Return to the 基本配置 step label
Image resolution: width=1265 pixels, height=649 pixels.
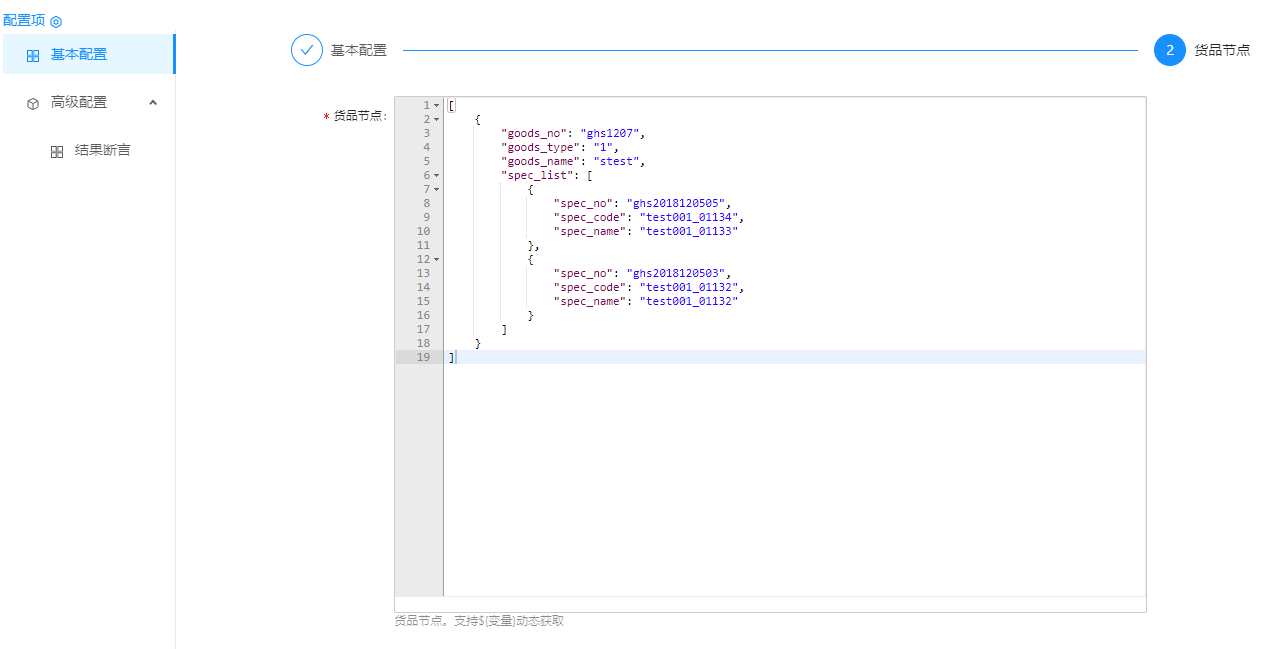[x=358, y=50]
